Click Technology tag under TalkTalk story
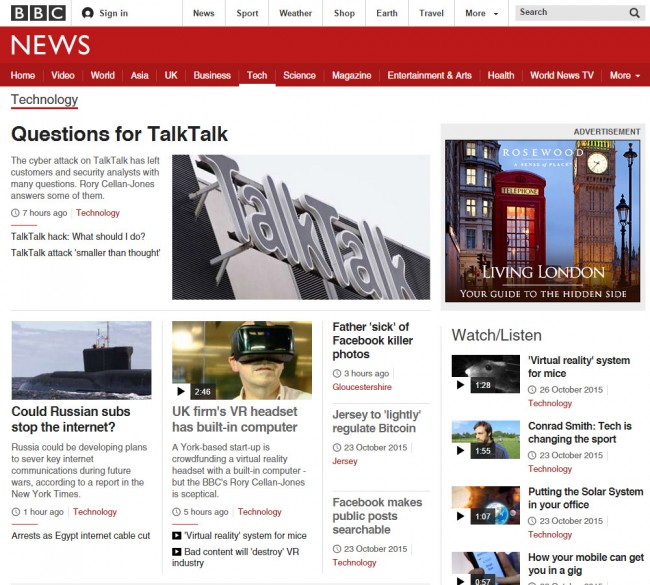 [98, 213]
